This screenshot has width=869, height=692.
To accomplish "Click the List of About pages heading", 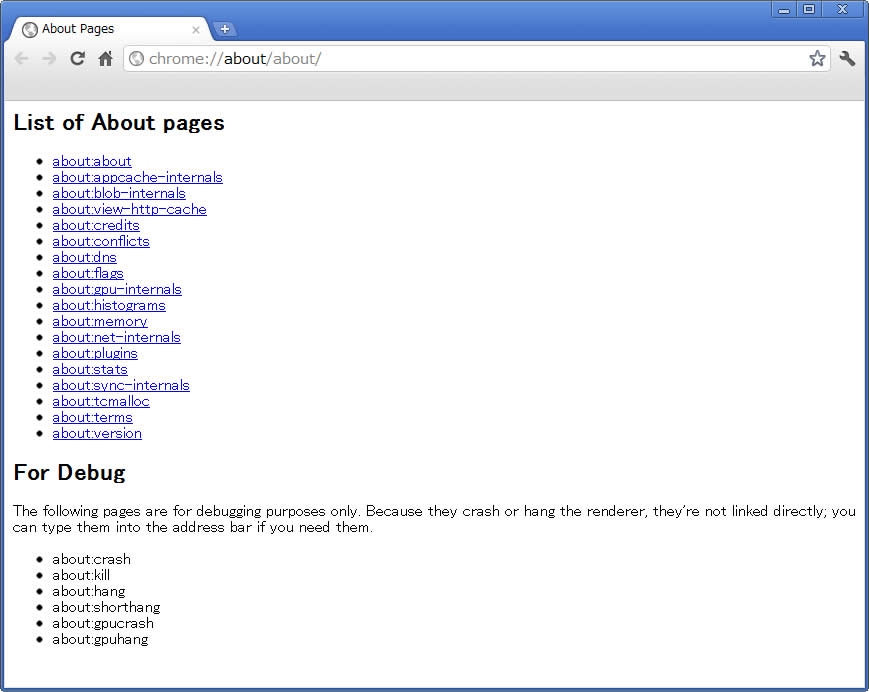I will click(x=119, y=123).
